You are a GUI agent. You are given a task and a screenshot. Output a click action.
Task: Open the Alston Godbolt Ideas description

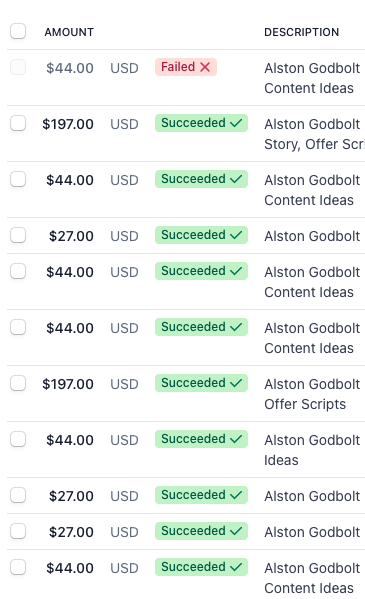[312, 450]
